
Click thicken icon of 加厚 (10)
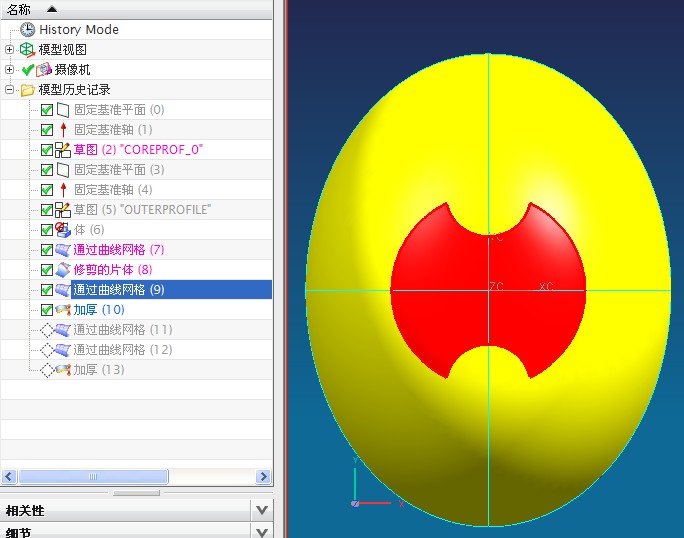pos(63,310)
